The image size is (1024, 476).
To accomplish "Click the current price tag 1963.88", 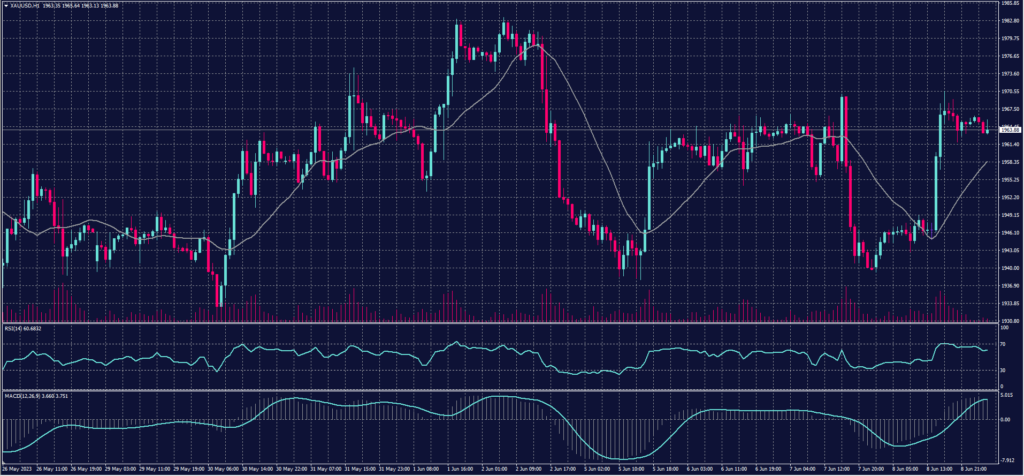I will (x=1009, y=129).
